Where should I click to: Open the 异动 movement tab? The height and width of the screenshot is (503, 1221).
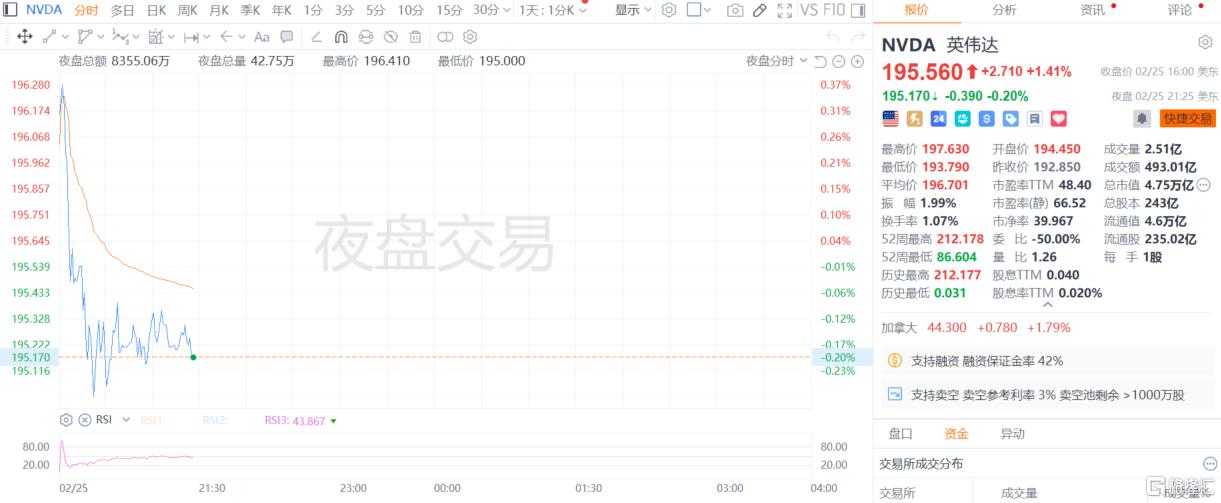pyautogui.click(x=1012, y=433)
